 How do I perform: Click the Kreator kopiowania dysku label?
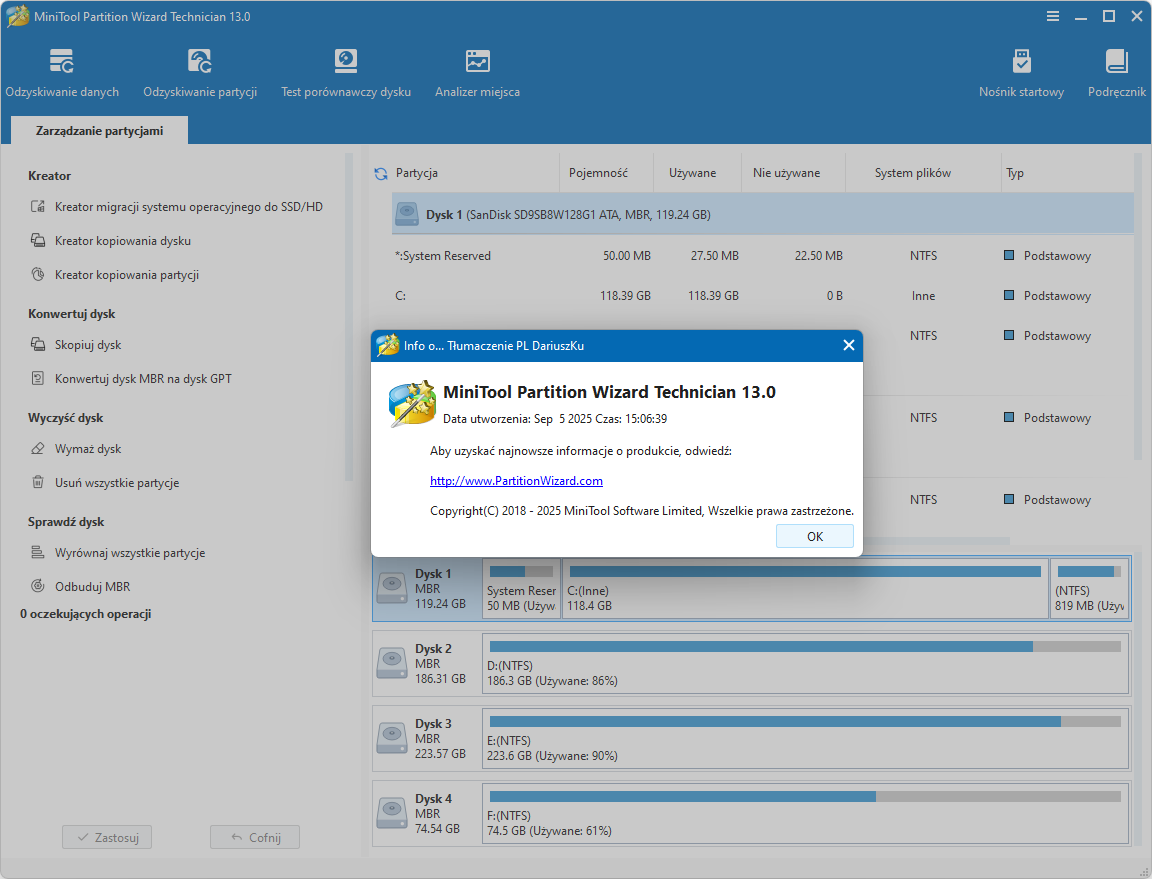tap(123, 240)
